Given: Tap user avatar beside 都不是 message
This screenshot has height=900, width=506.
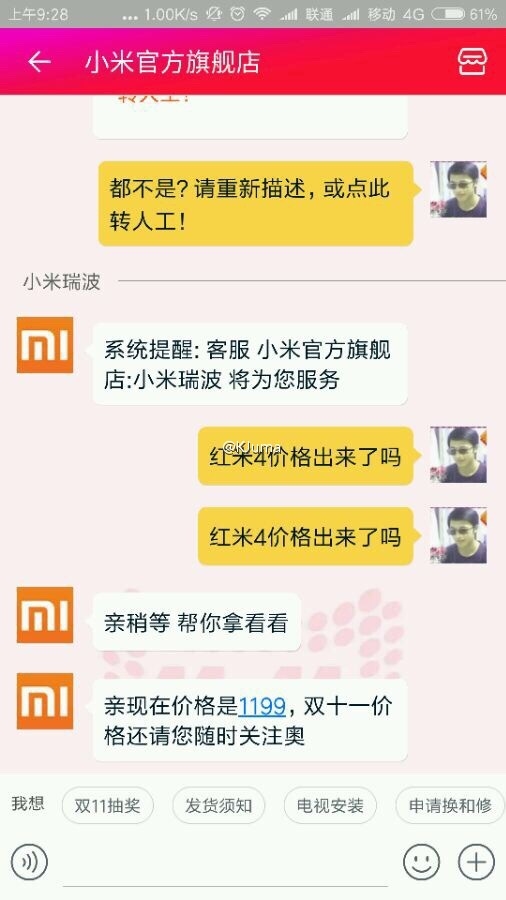Looking at the screenshot, I should click(x=458, y=189).
